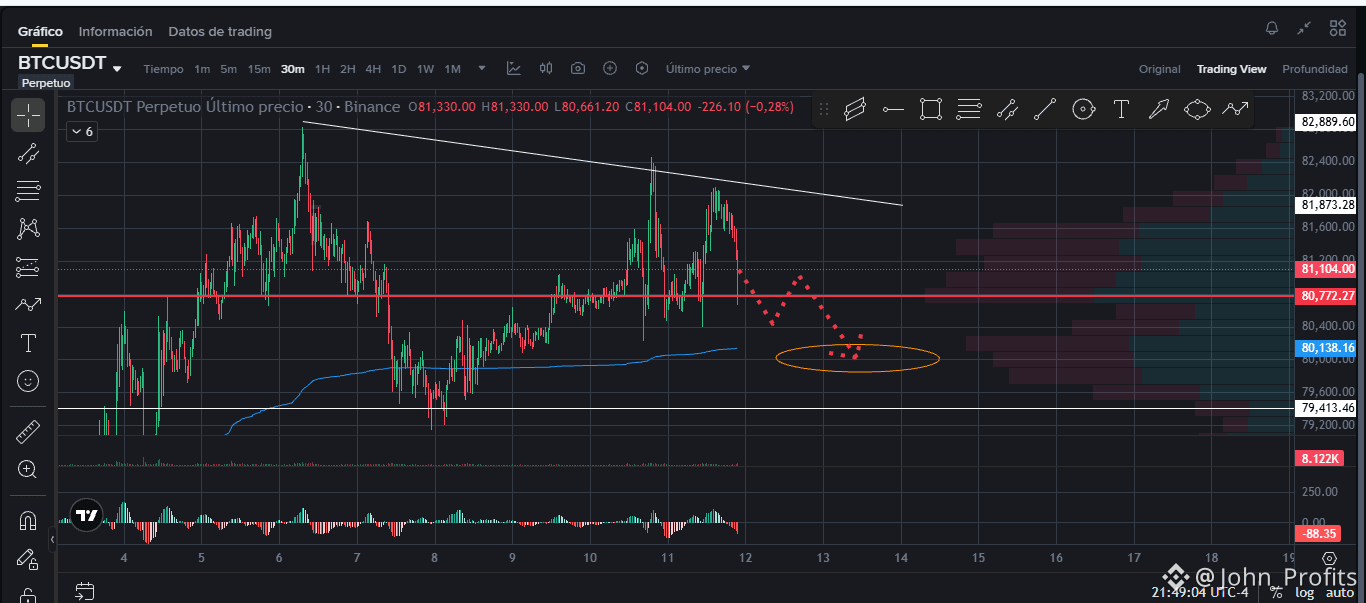Screen dimensions: 1366x603
Task: Select regression channel tool in floating toolbar
Action: (x=1006, y=110)
